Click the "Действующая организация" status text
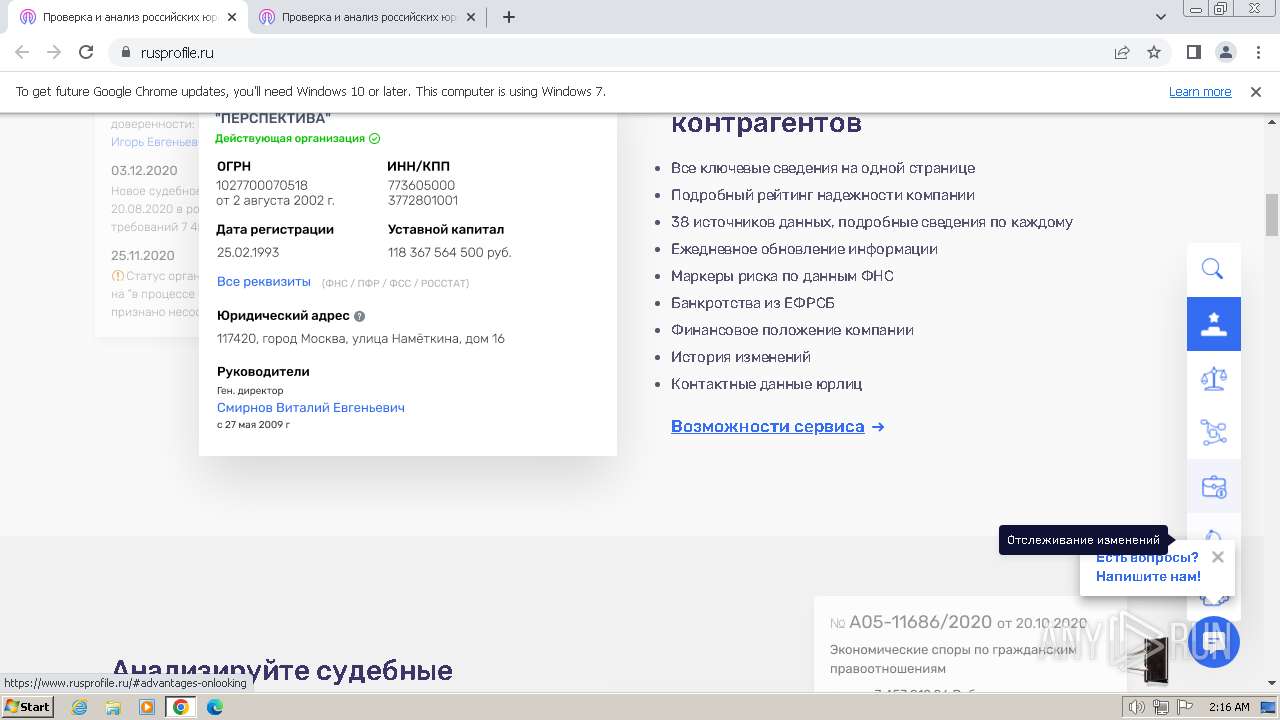The image size is (1280, 720). pos(290,139)
